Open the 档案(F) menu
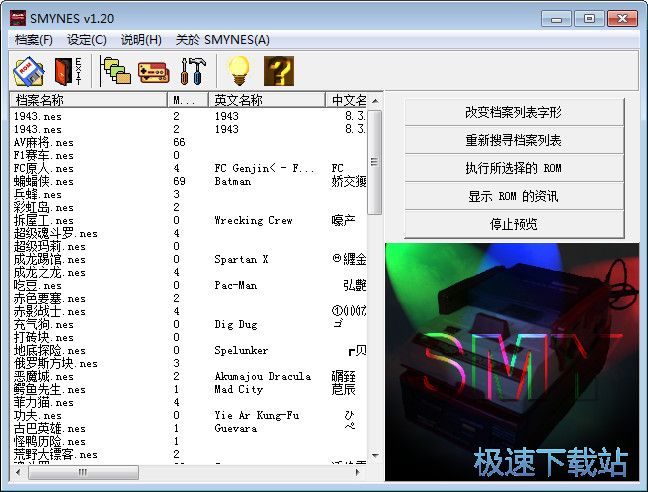This screenshot has width=648, height=492. point(34,40)
